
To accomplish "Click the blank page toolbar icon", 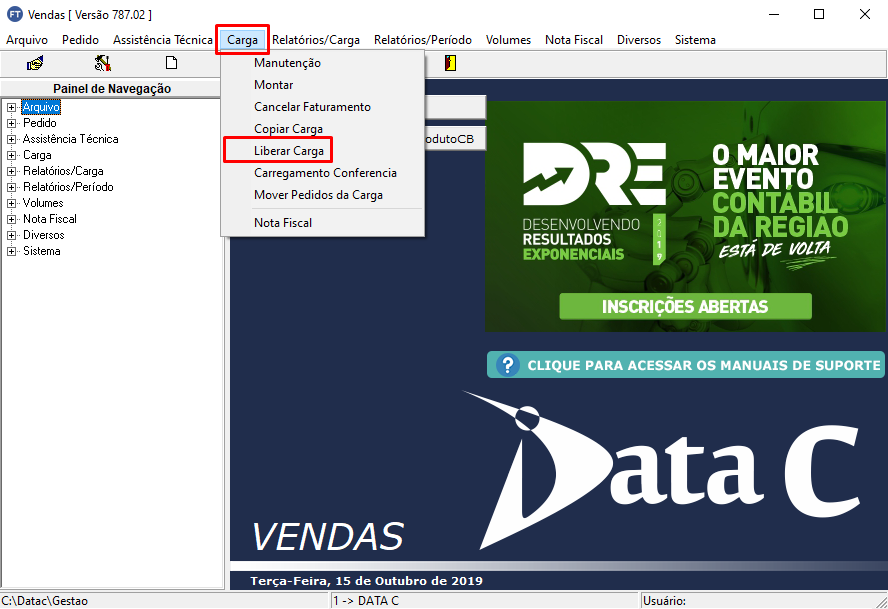I will coord(171,63).
